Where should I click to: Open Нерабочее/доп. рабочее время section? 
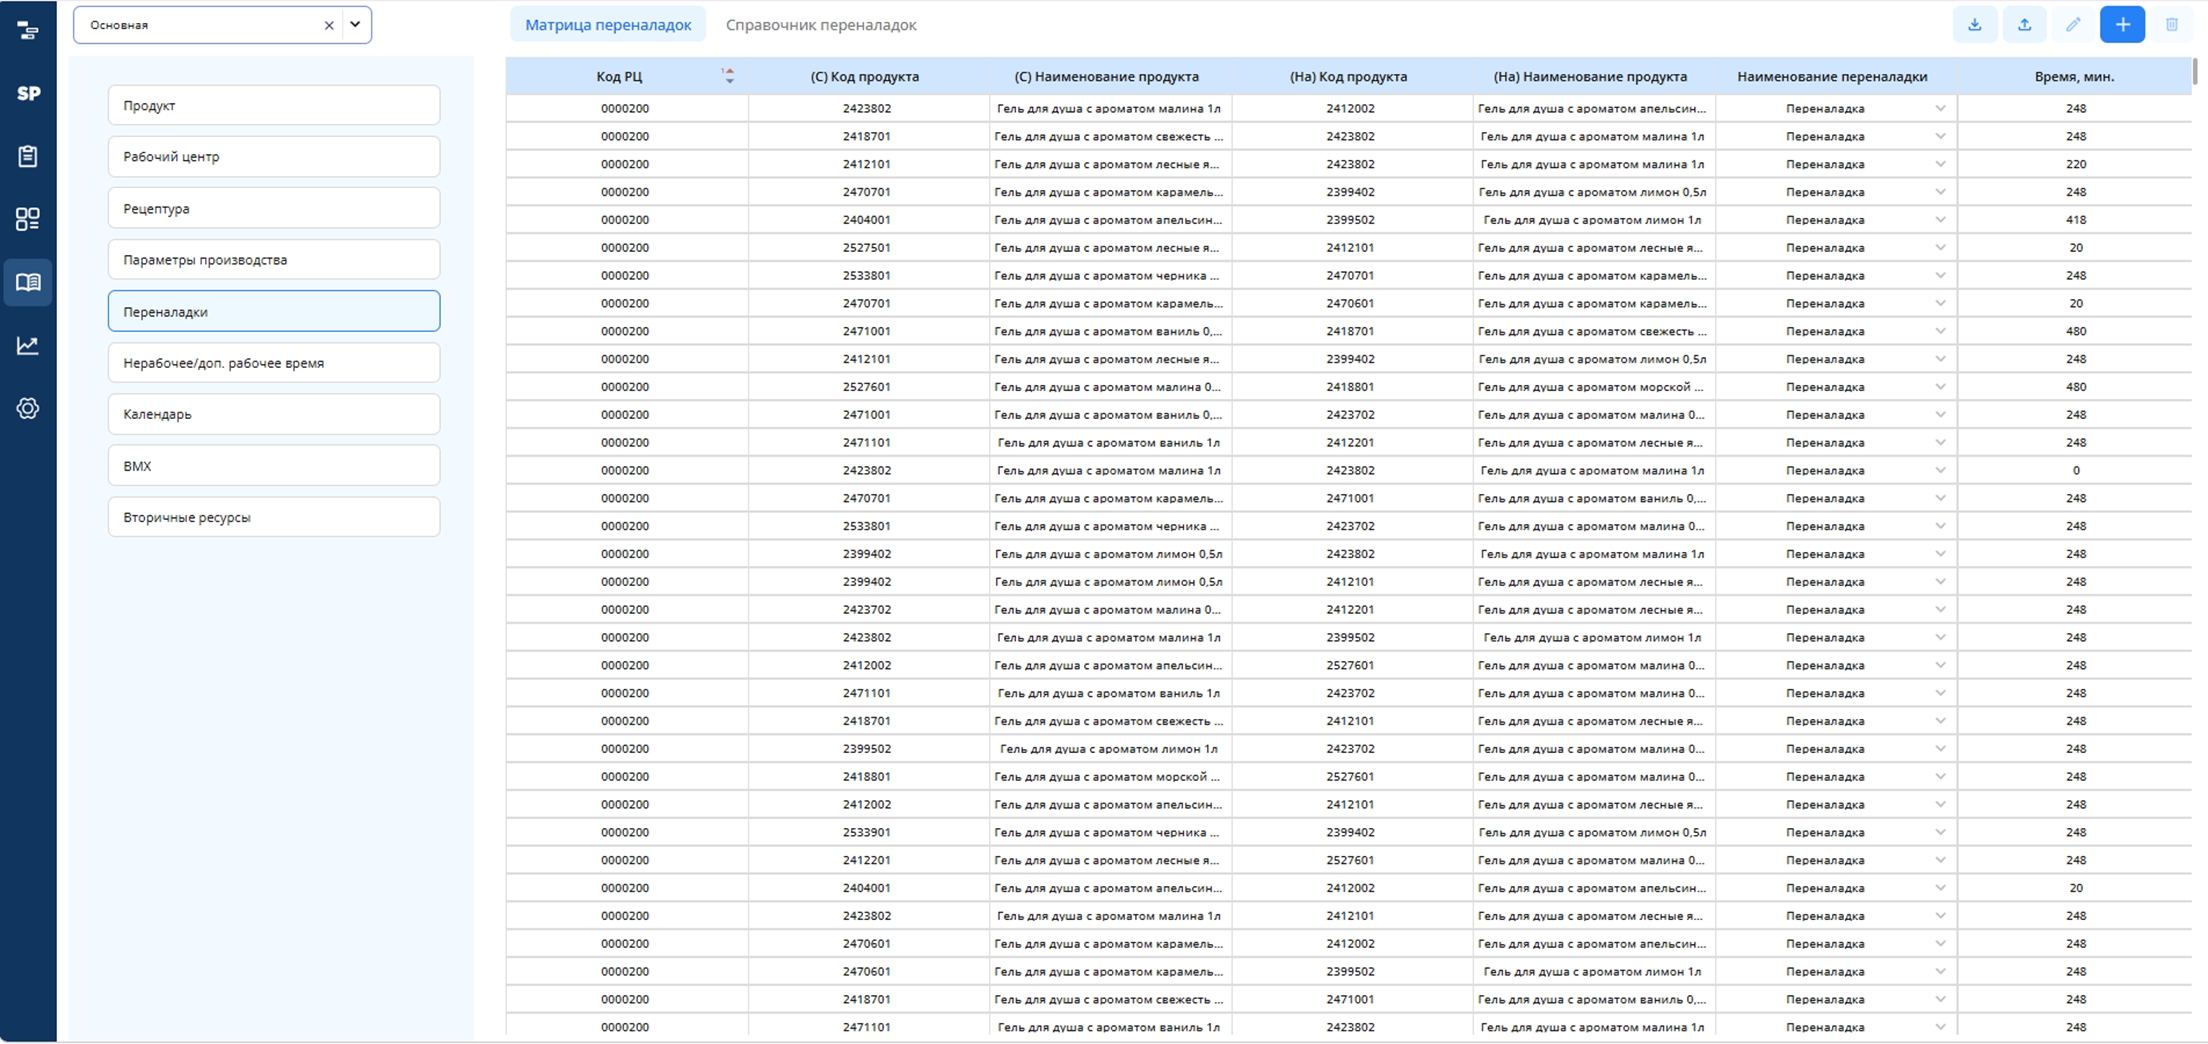click(x=274, y=363)
